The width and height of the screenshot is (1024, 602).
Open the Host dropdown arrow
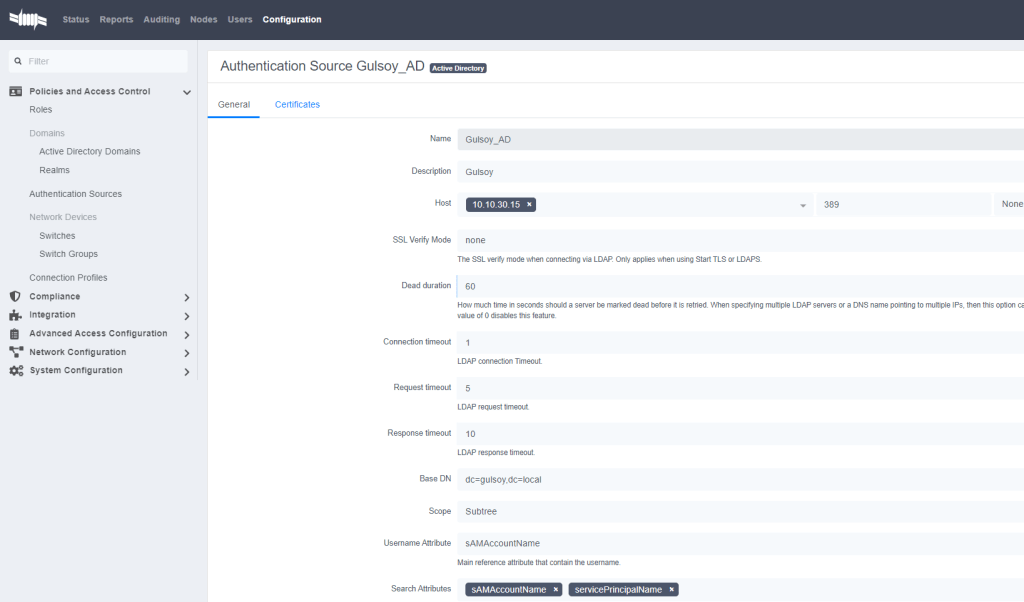point(803,205)
